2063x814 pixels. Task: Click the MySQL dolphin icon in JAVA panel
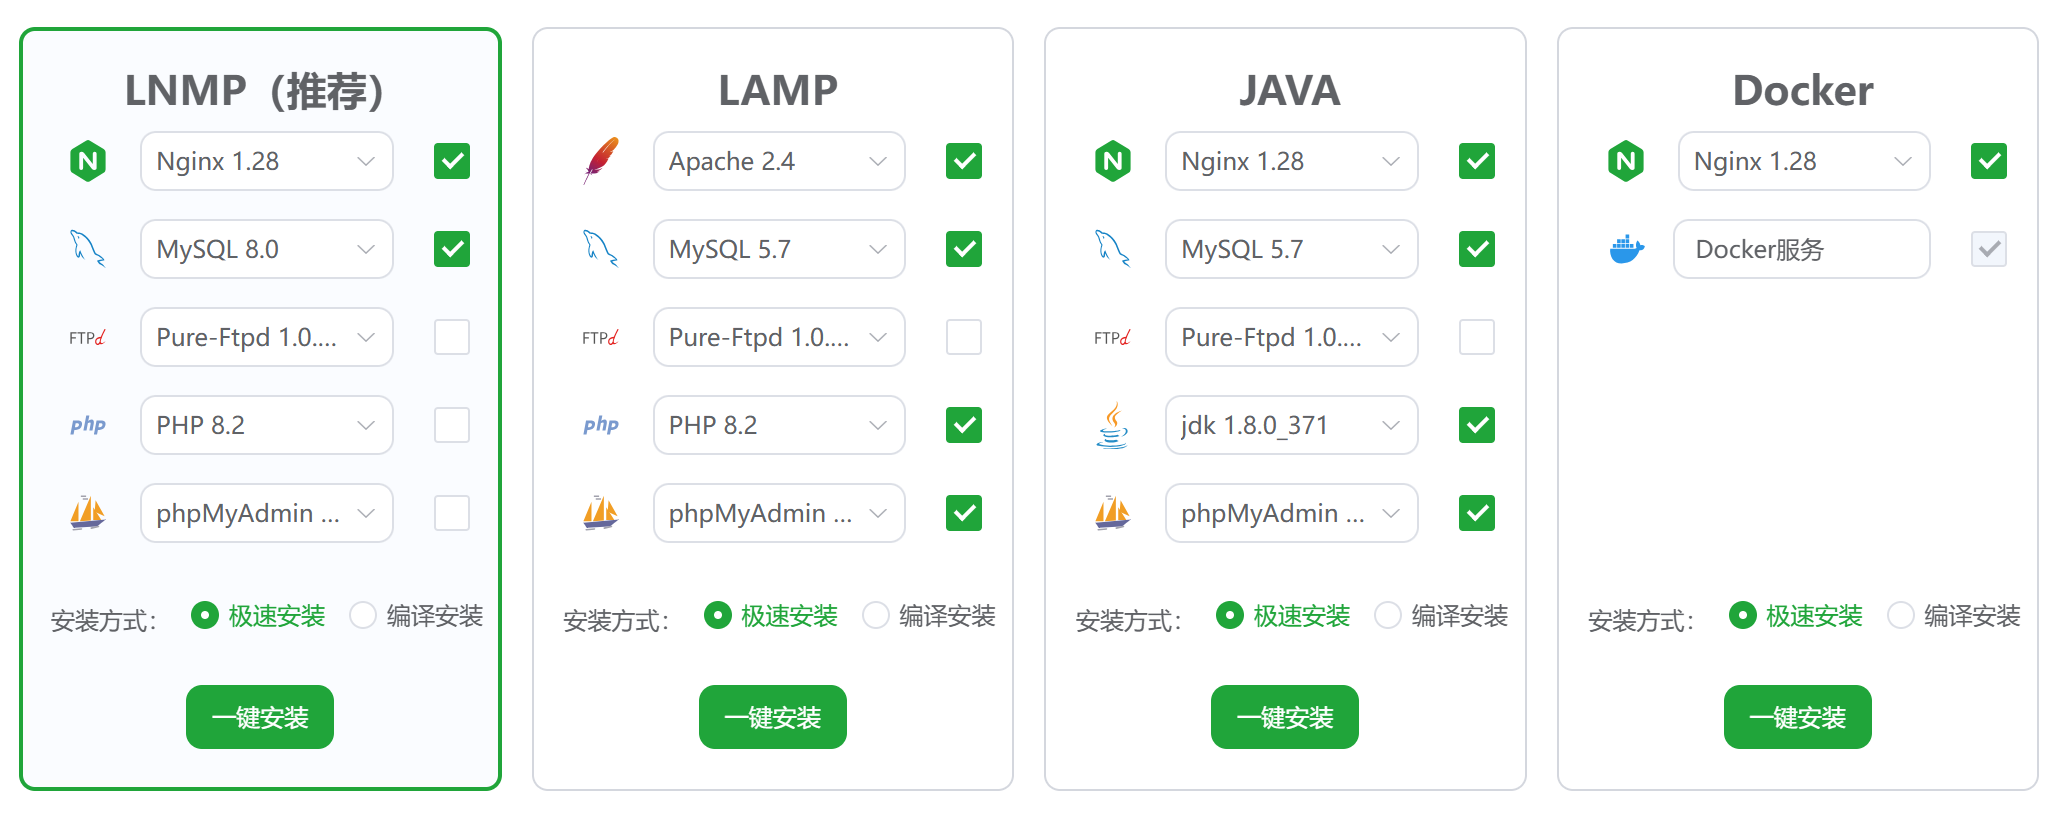point(1112,249)
